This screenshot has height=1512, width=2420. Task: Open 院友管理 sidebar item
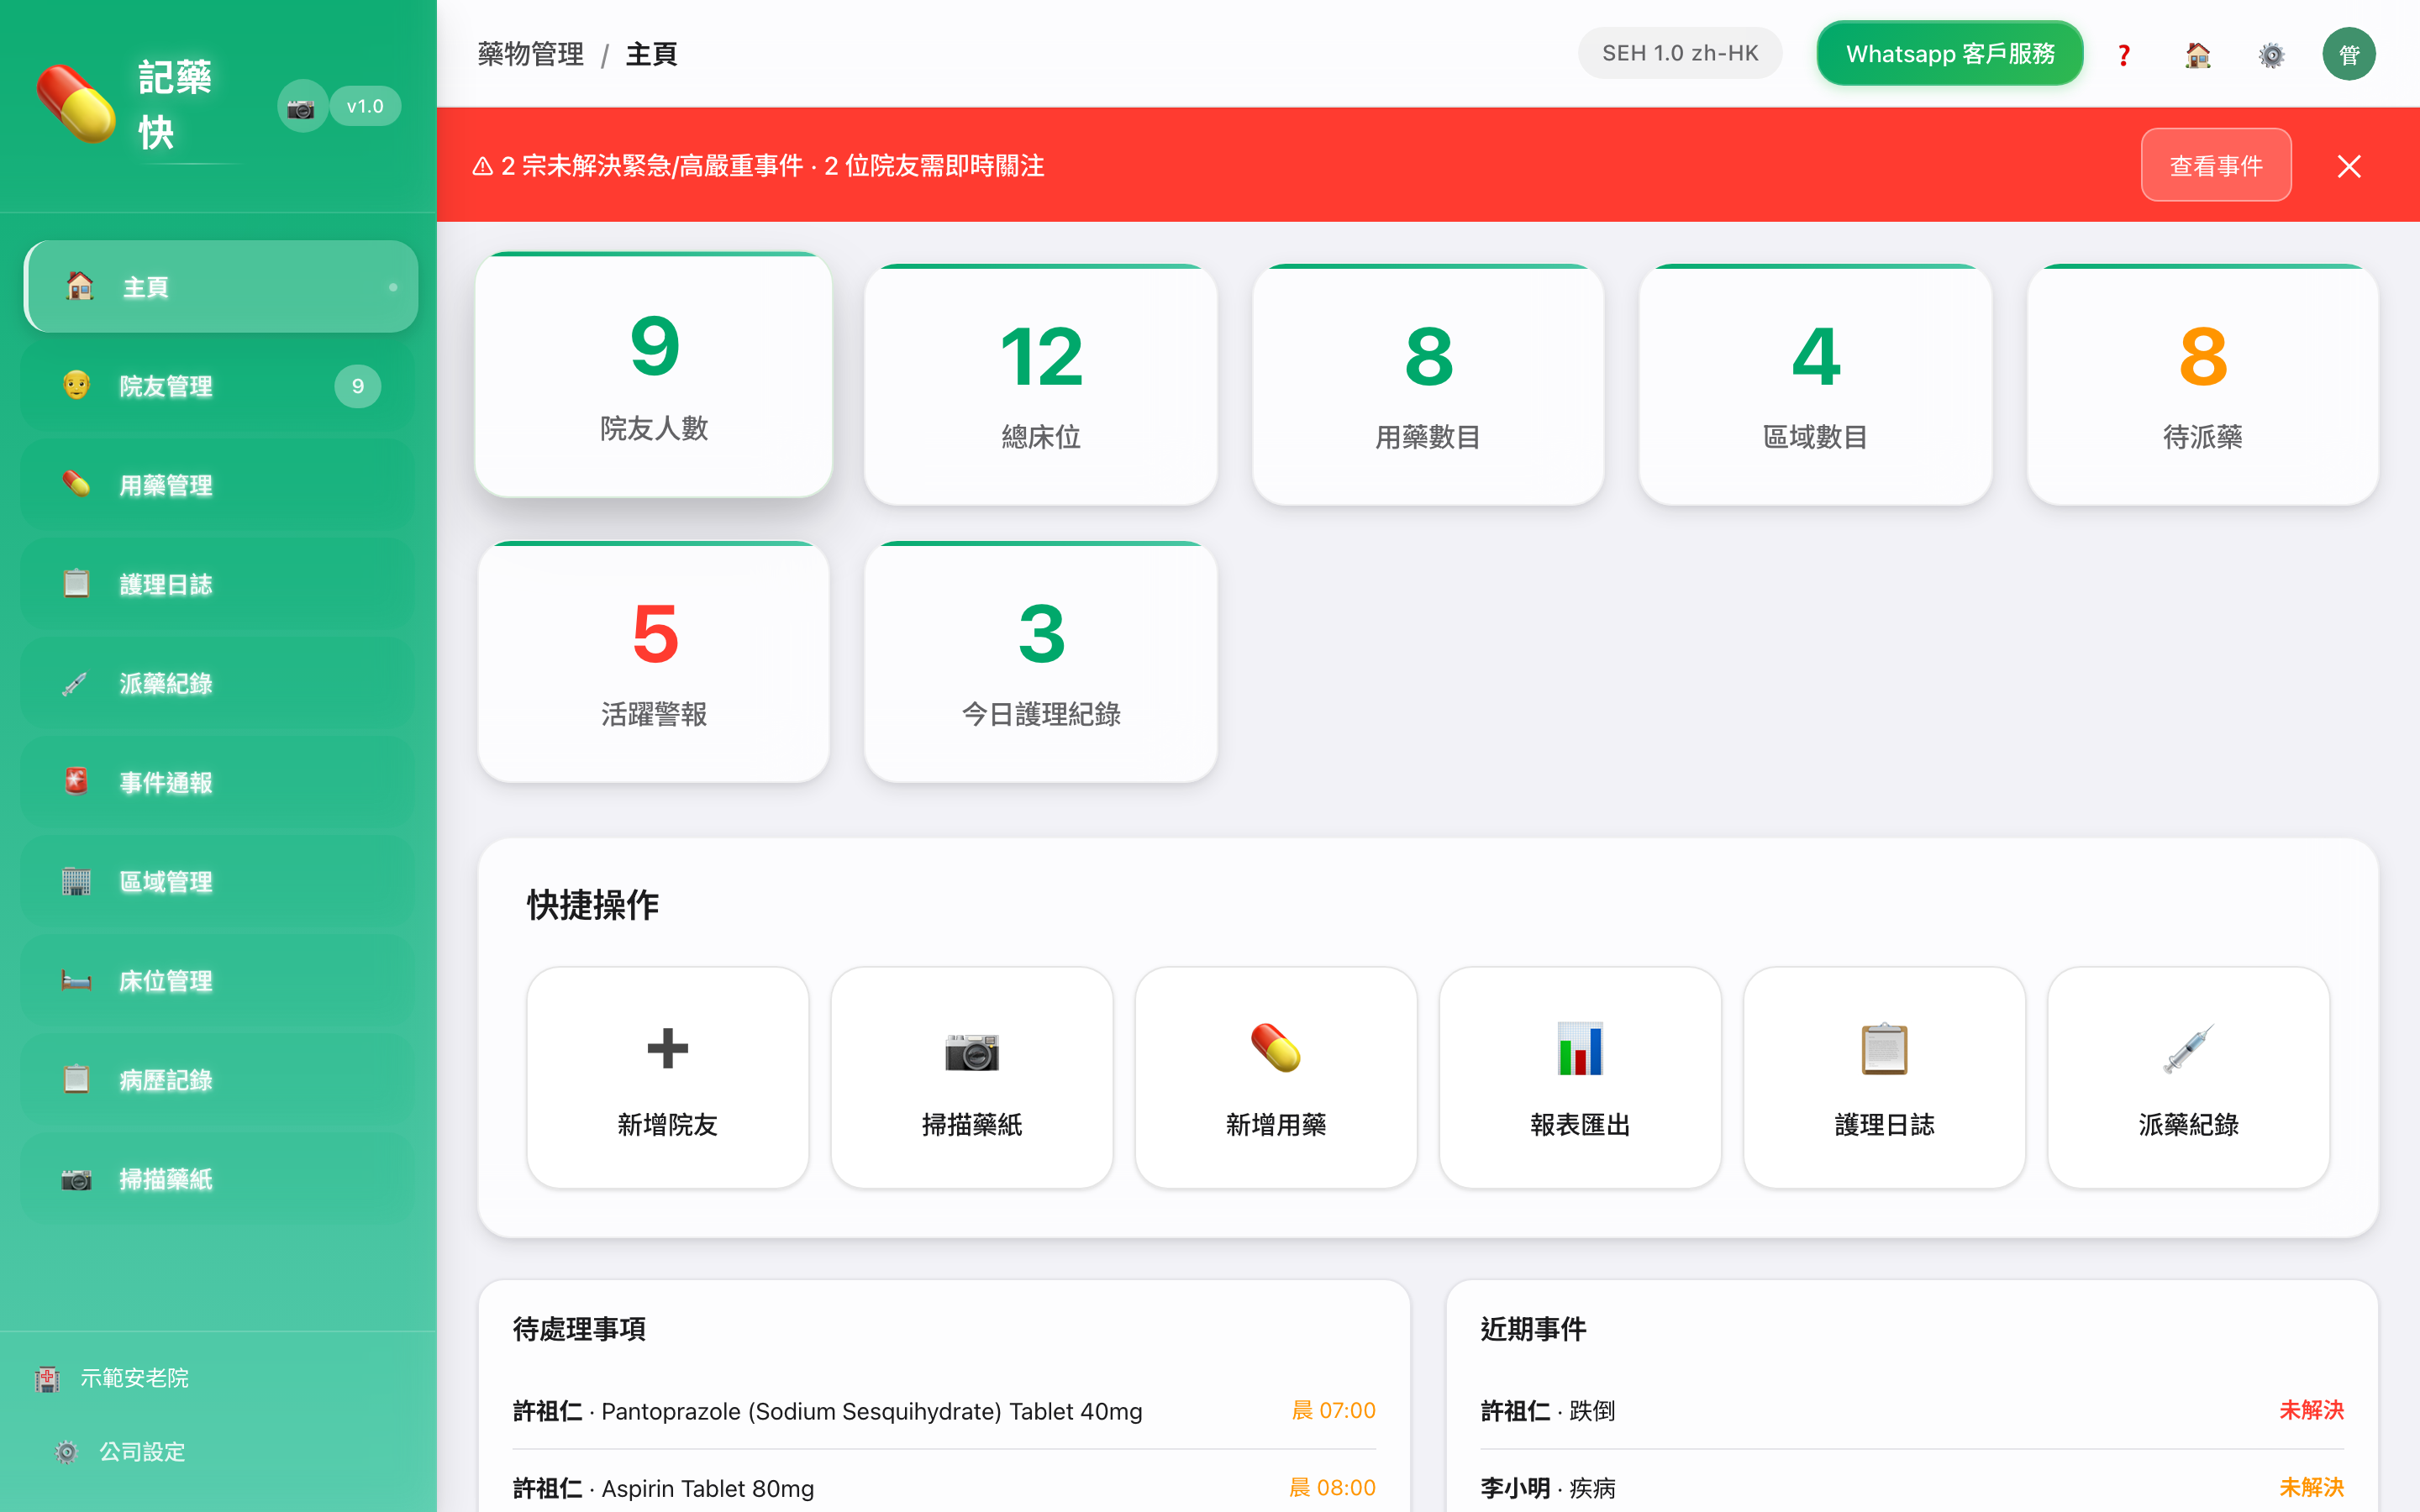coord(217,386)
